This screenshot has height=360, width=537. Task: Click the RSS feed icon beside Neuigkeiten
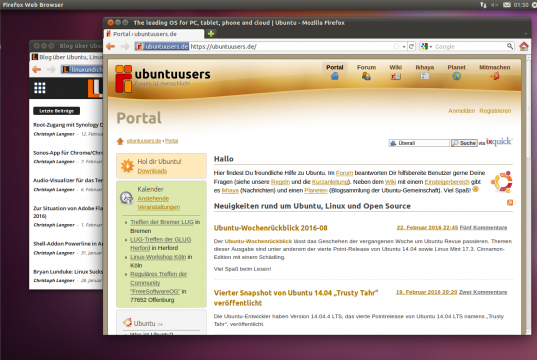[510, 203]
